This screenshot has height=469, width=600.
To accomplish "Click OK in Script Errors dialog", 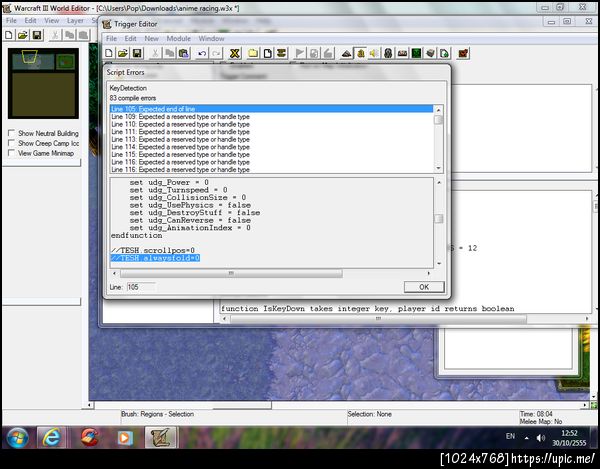I will 424,287.
